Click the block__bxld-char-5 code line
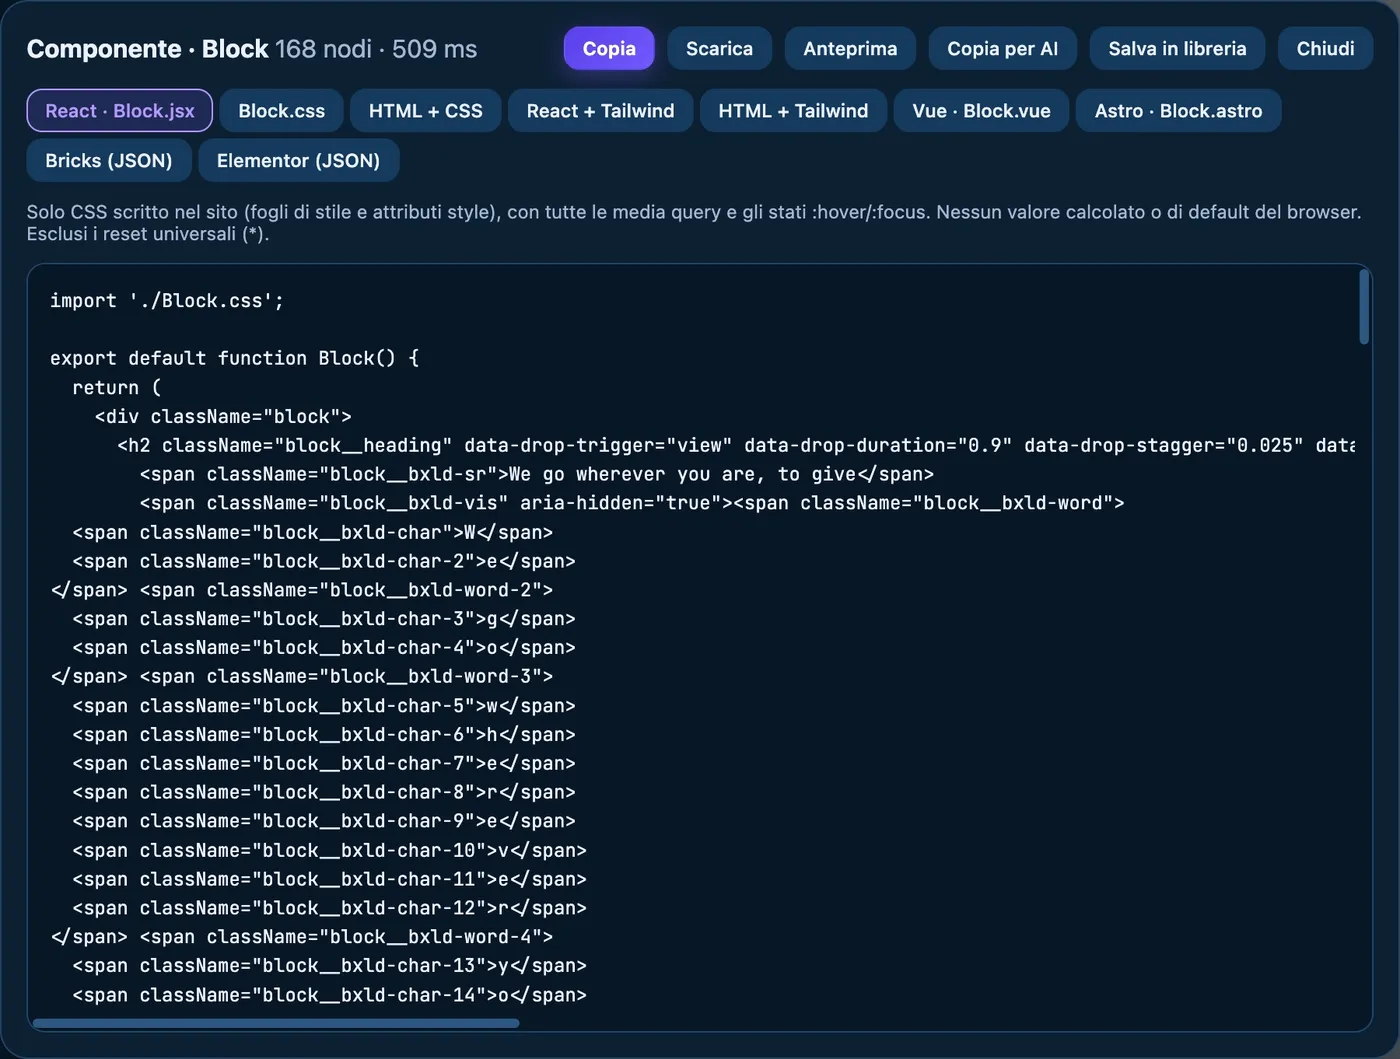Screen dimensions: 1400x1059 point(324,706)
